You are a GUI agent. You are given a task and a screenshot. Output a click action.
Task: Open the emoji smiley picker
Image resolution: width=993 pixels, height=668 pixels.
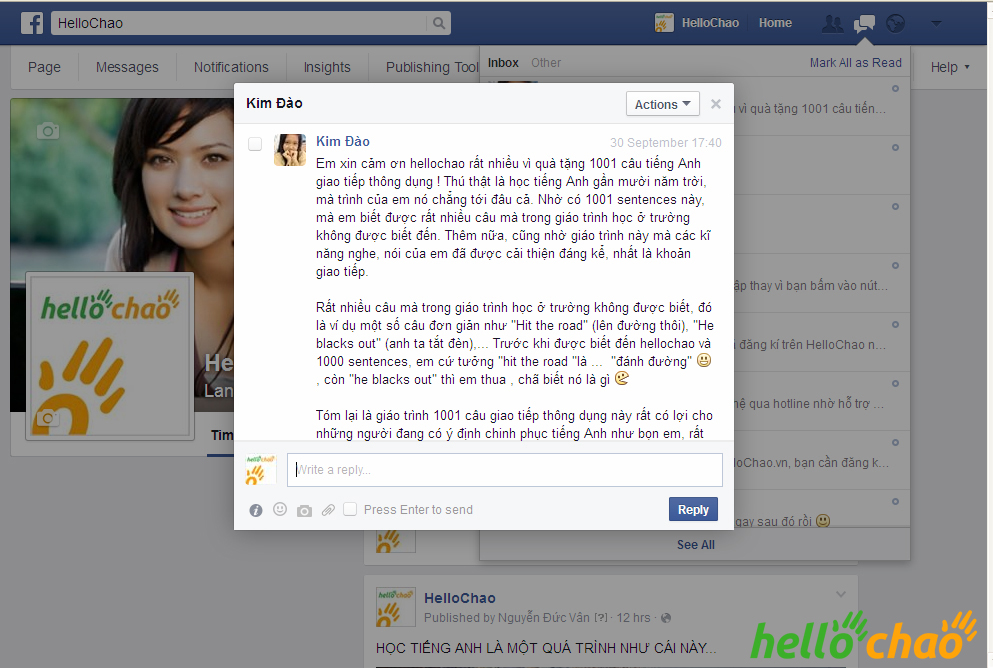coord(280,509)
